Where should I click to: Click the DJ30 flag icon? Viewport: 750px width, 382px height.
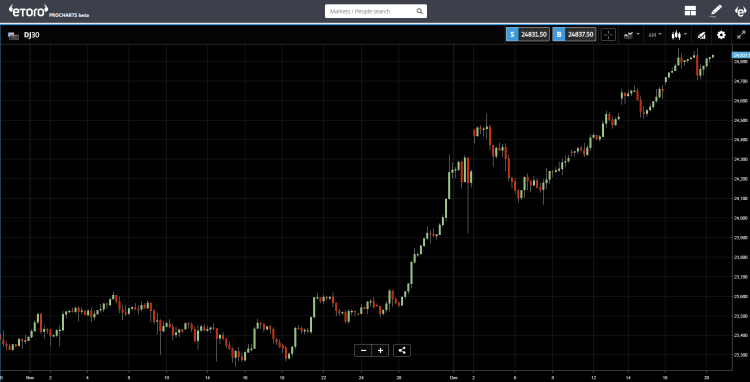pos(13,35)
